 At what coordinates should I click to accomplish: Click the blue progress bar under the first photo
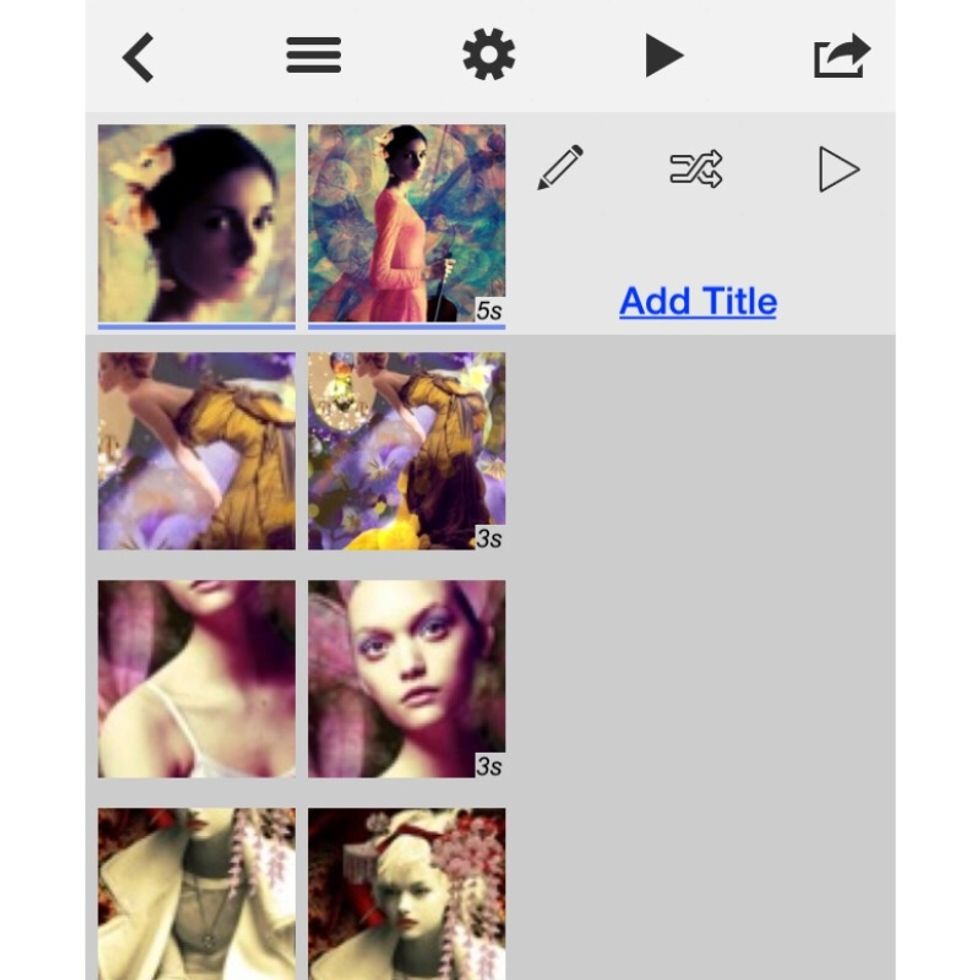point(196,322)
